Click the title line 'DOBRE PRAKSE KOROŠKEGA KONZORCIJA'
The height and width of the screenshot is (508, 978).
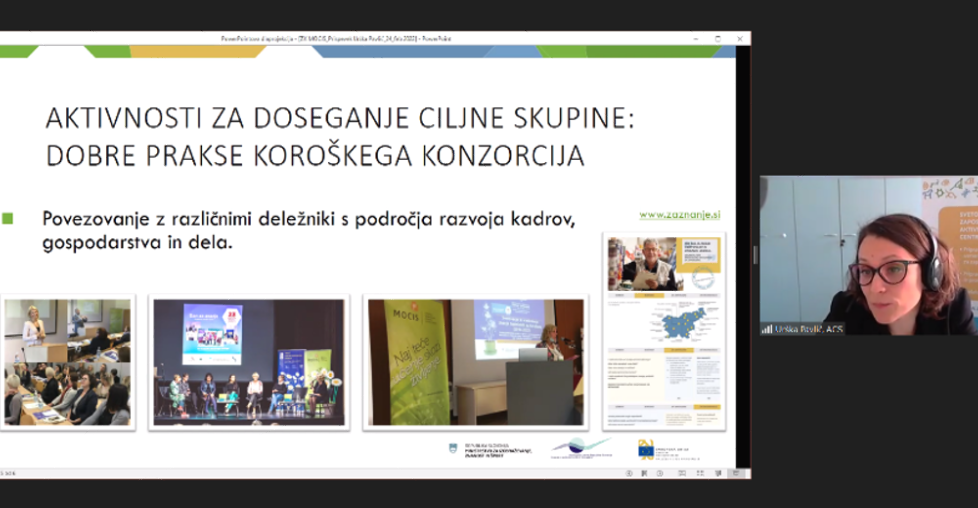point(315,156)
